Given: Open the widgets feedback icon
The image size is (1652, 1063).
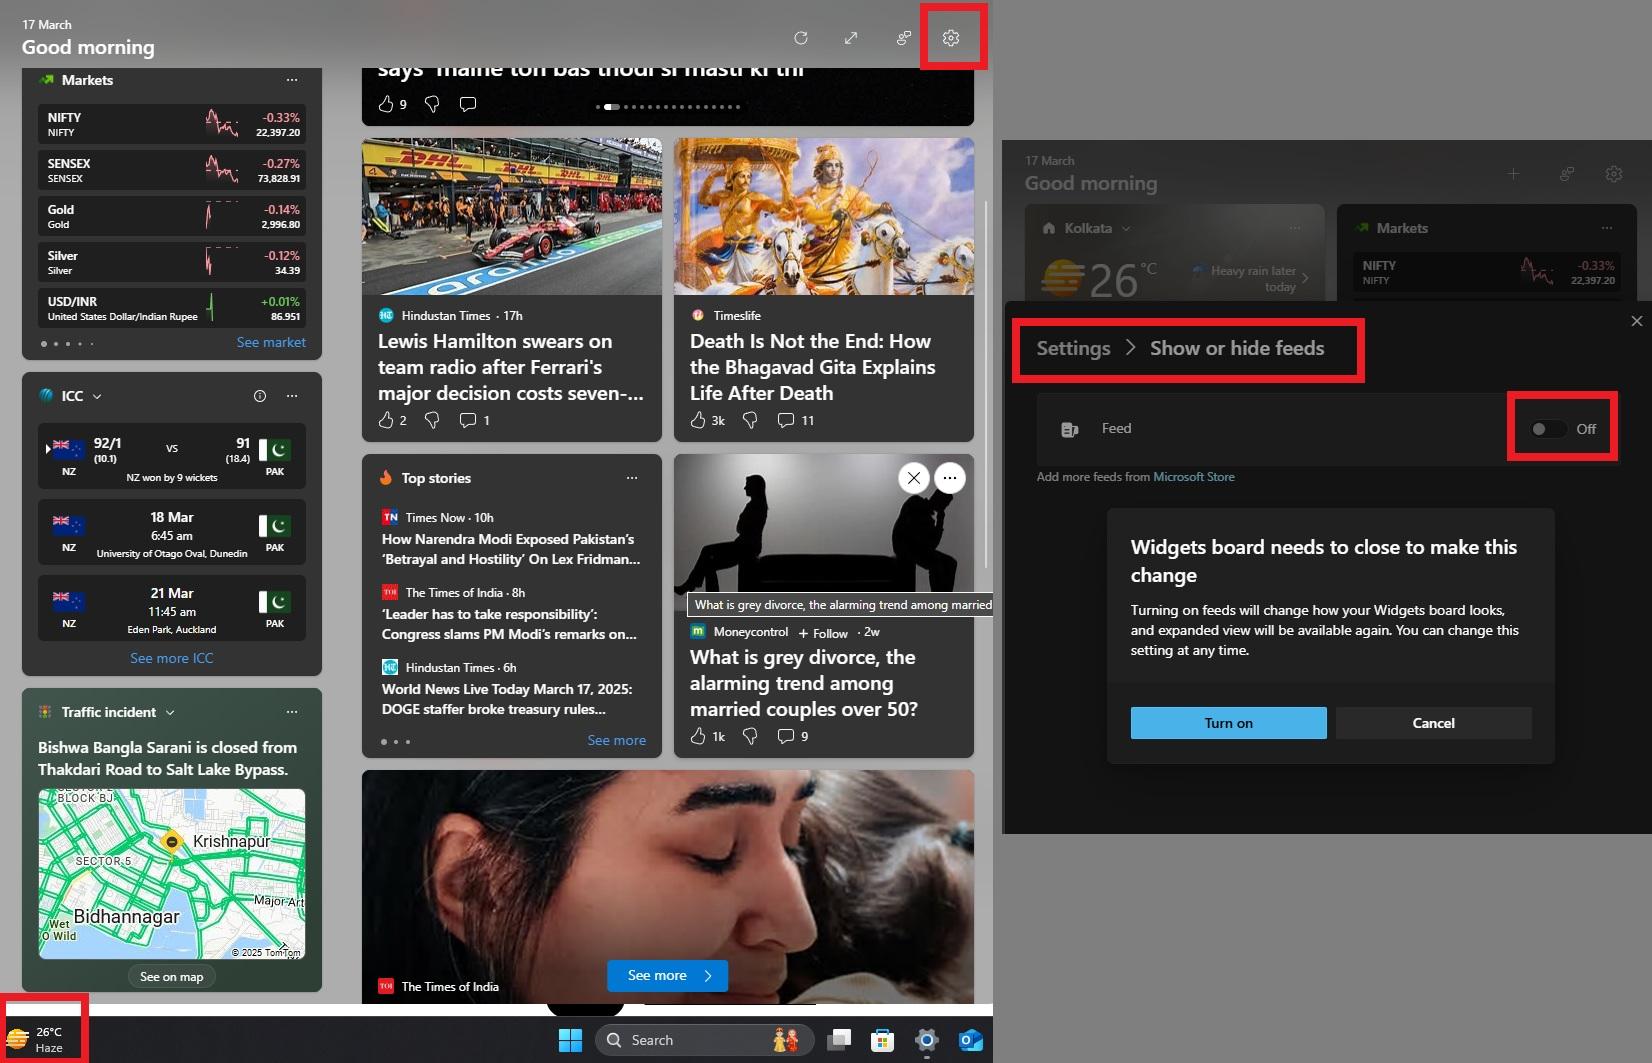Looking at the screenshot, I should click(901, 37).
